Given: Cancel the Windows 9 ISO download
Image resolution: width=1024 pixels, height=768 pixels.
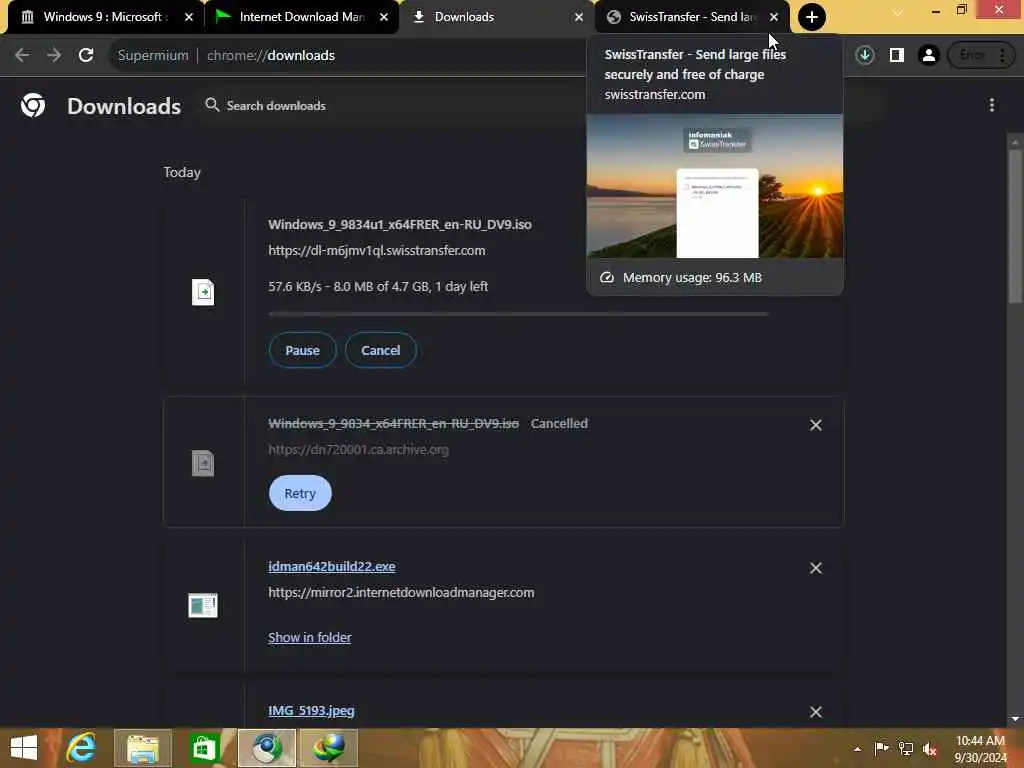Looking at the screenshot, I should [381, 350].
